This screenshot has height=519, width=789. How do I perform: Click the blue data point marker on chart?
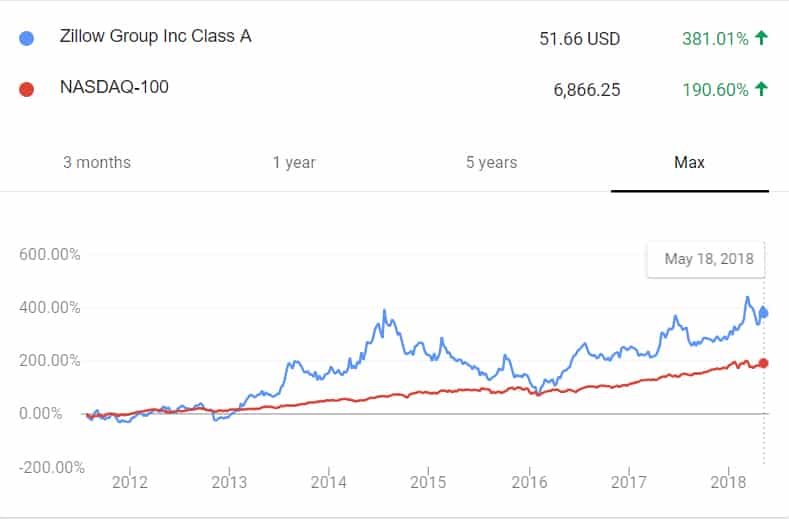[x=765, y=312]
